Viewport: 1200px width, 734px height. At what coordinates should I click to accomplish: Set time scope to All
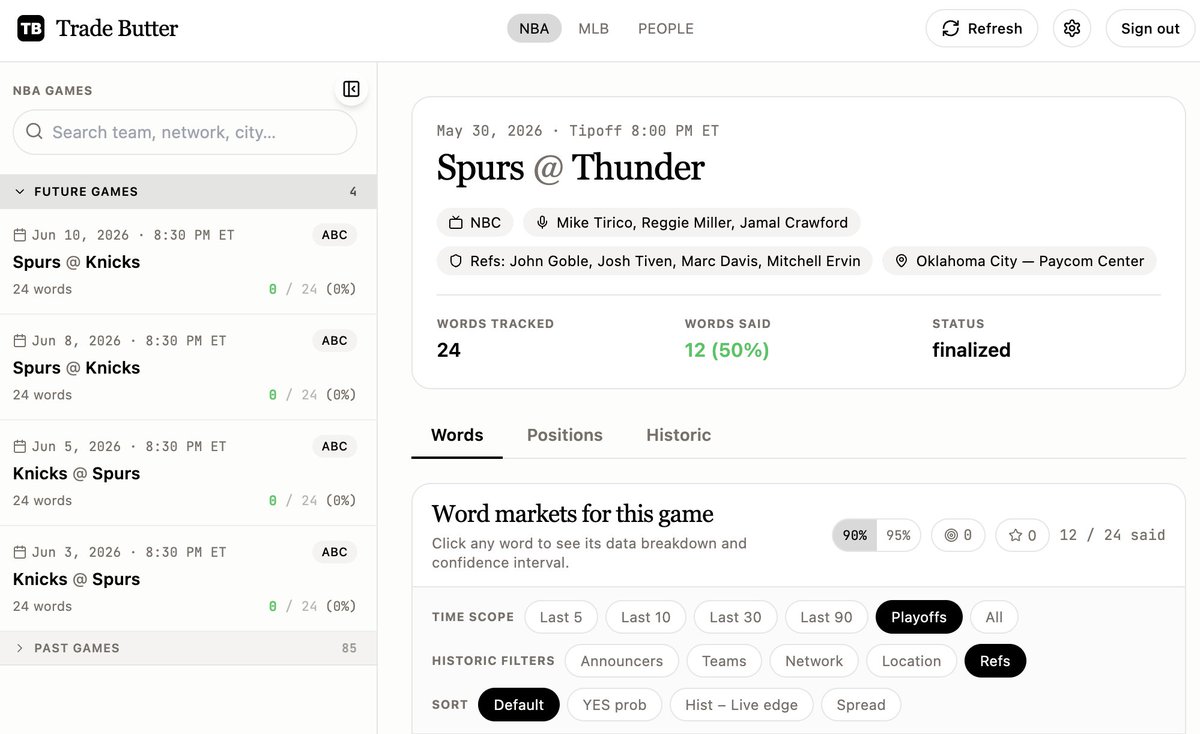(994, 617)
